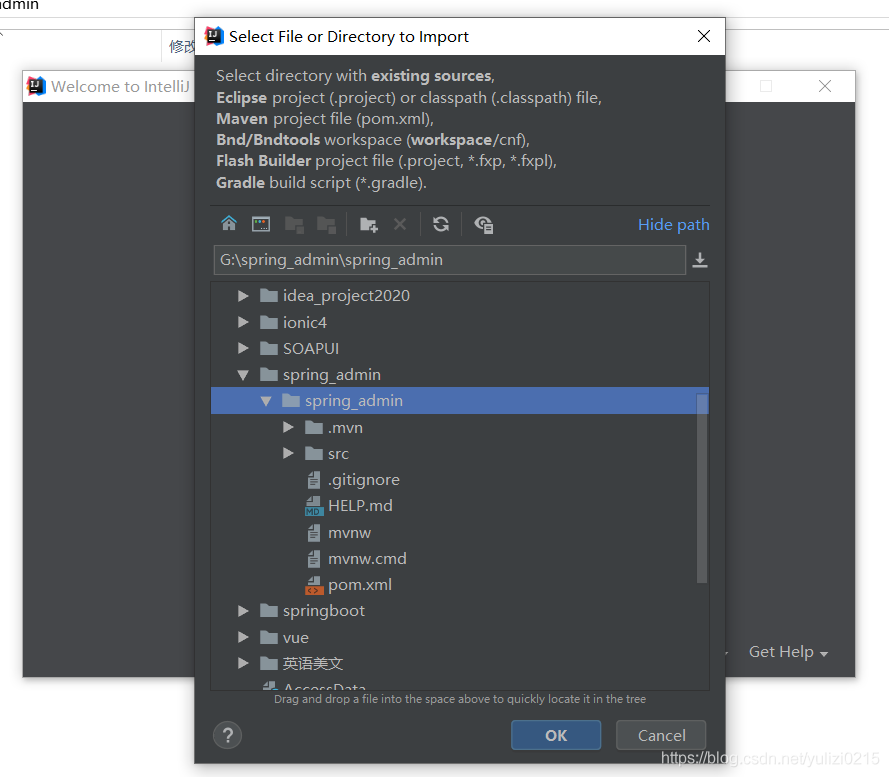Refresh the file tree
The height and width of the screenshot is (777, 889).
pyautogui.click(x=441, y=224)
